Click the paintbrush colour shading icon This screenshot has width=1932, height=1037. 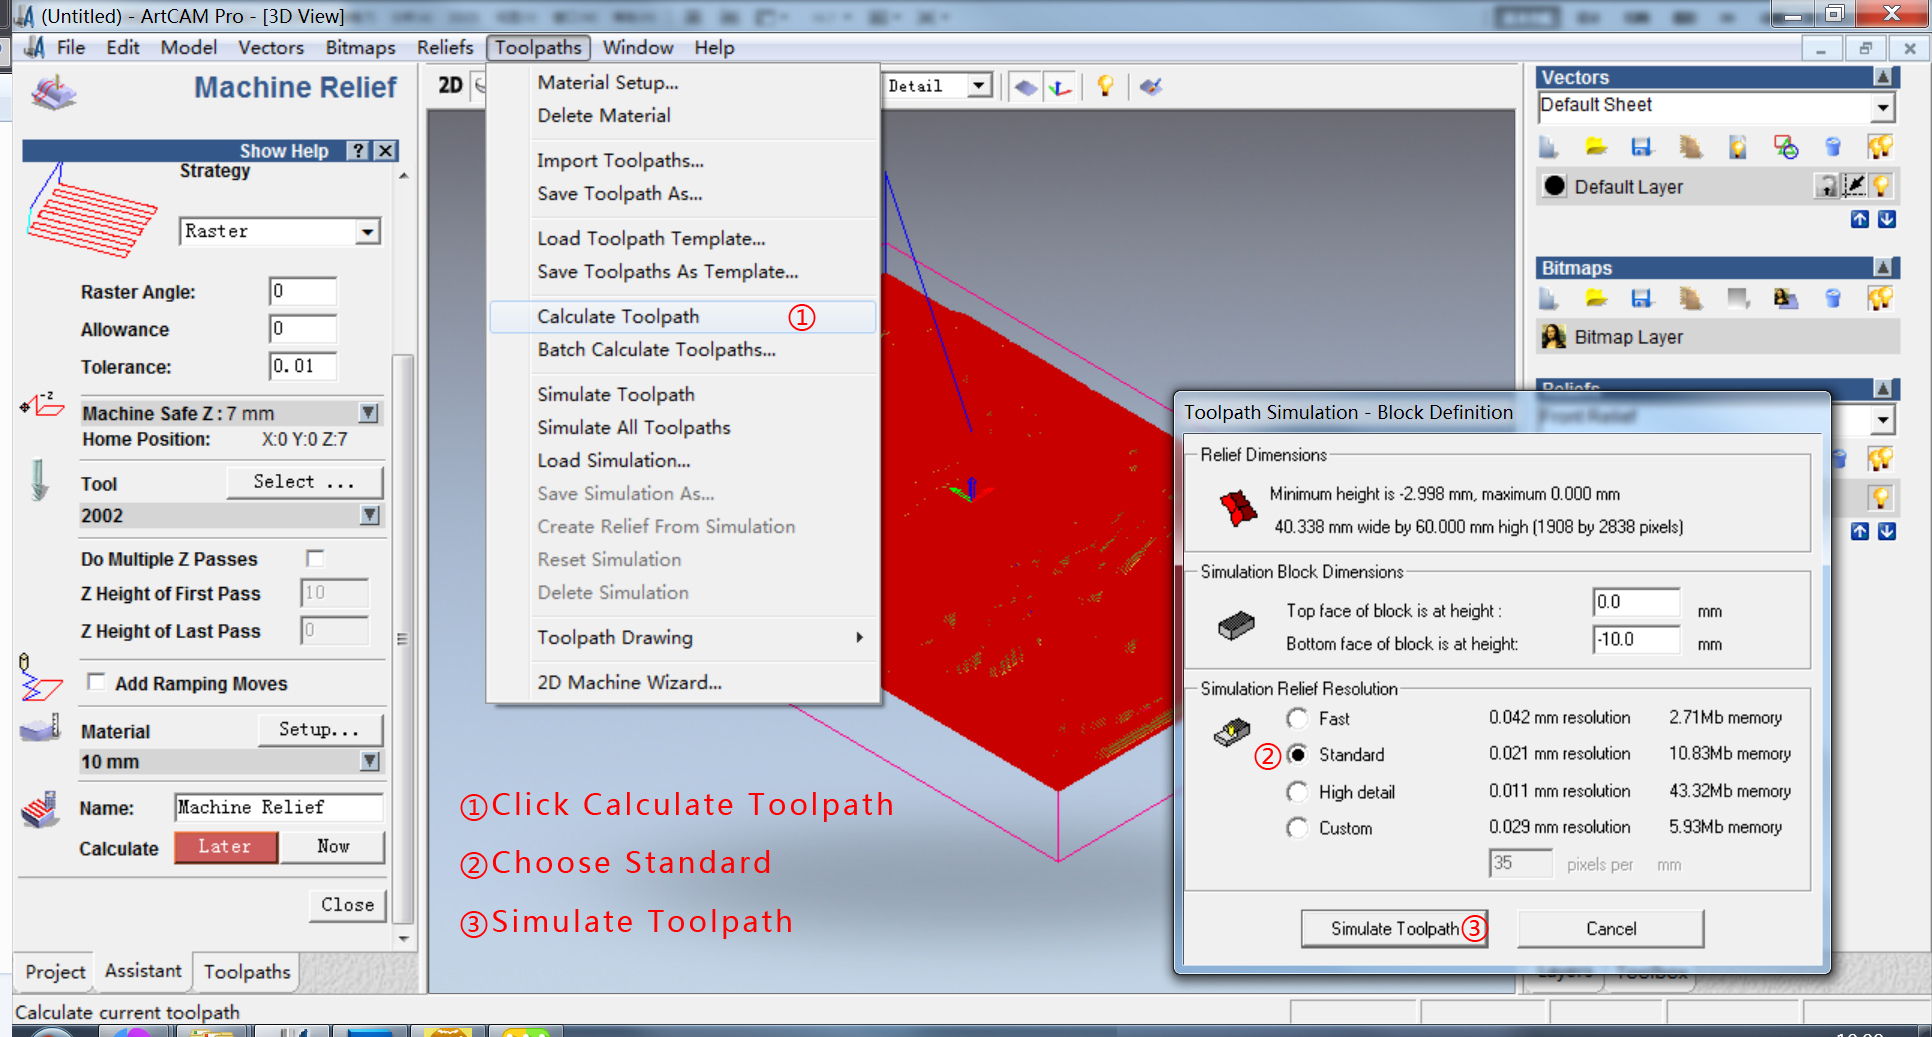(1151, 87)
